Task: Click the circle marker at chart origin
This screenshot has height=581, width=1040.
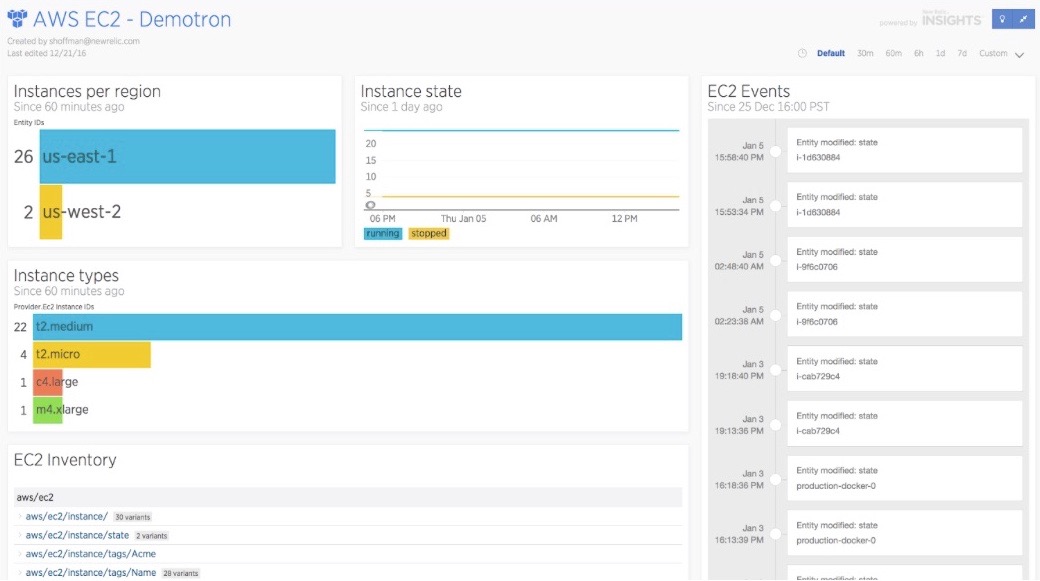Action: point(370,205)
